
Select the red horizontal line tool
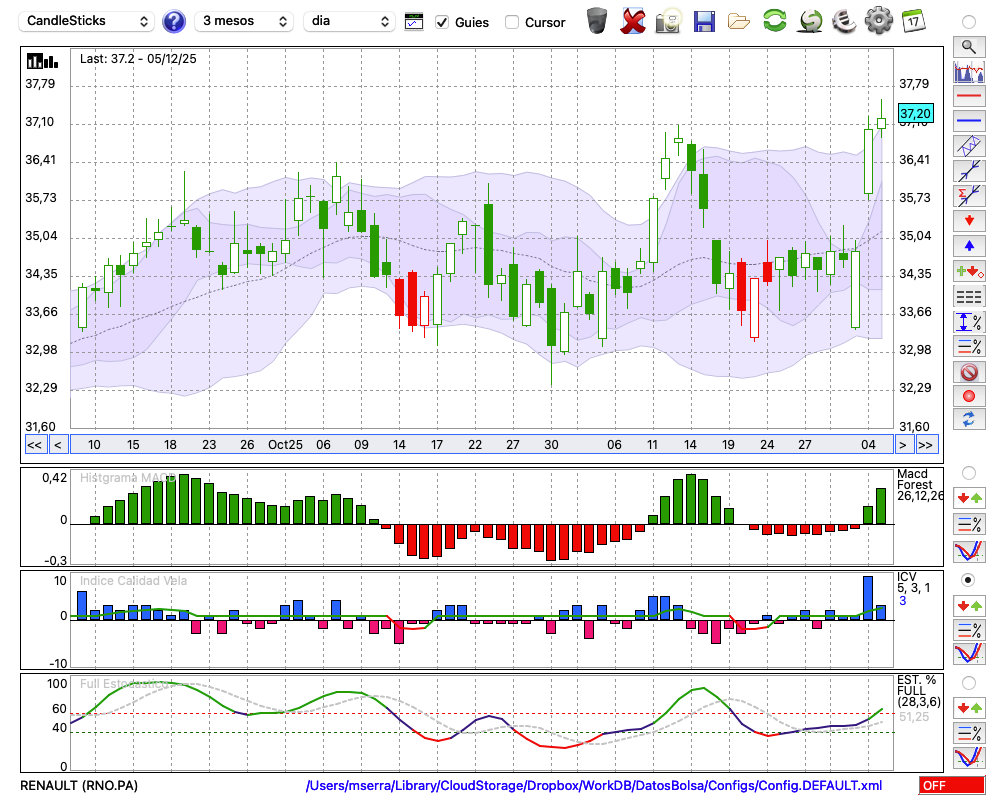click(968, 97)
